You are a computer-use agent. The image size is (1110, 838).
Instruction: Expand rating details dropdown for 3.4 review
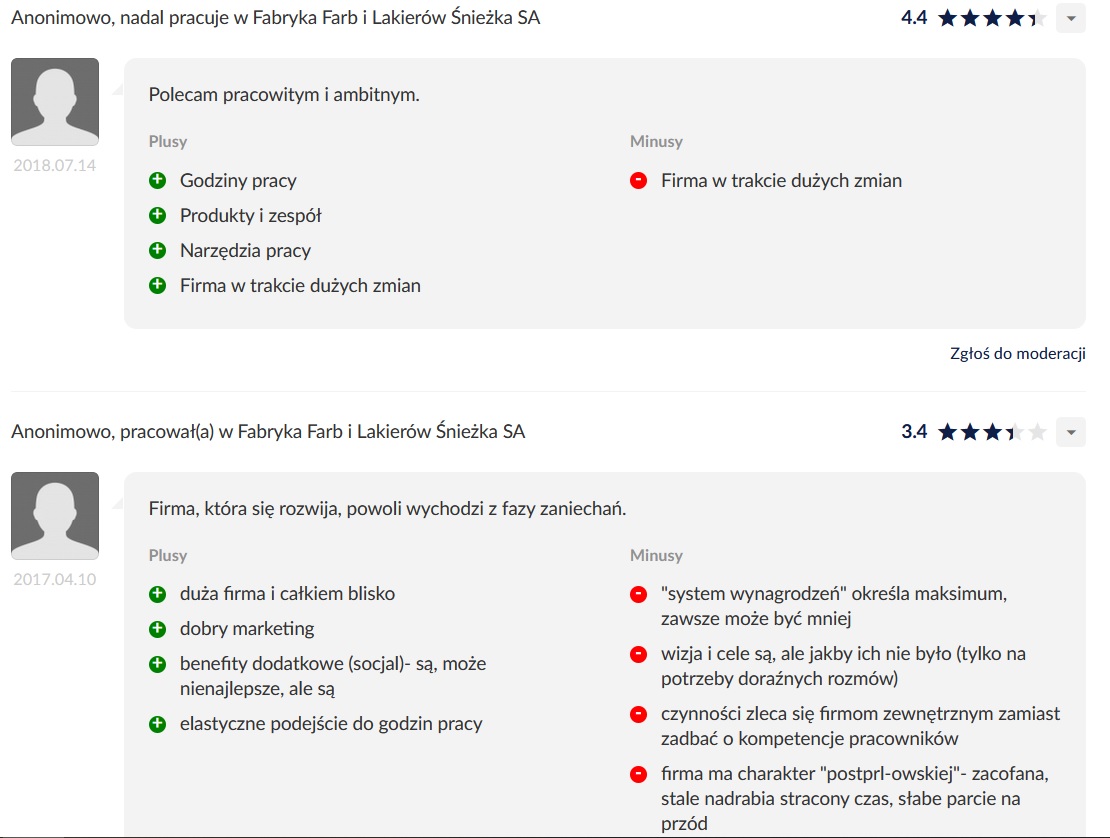click(1071, 432)
